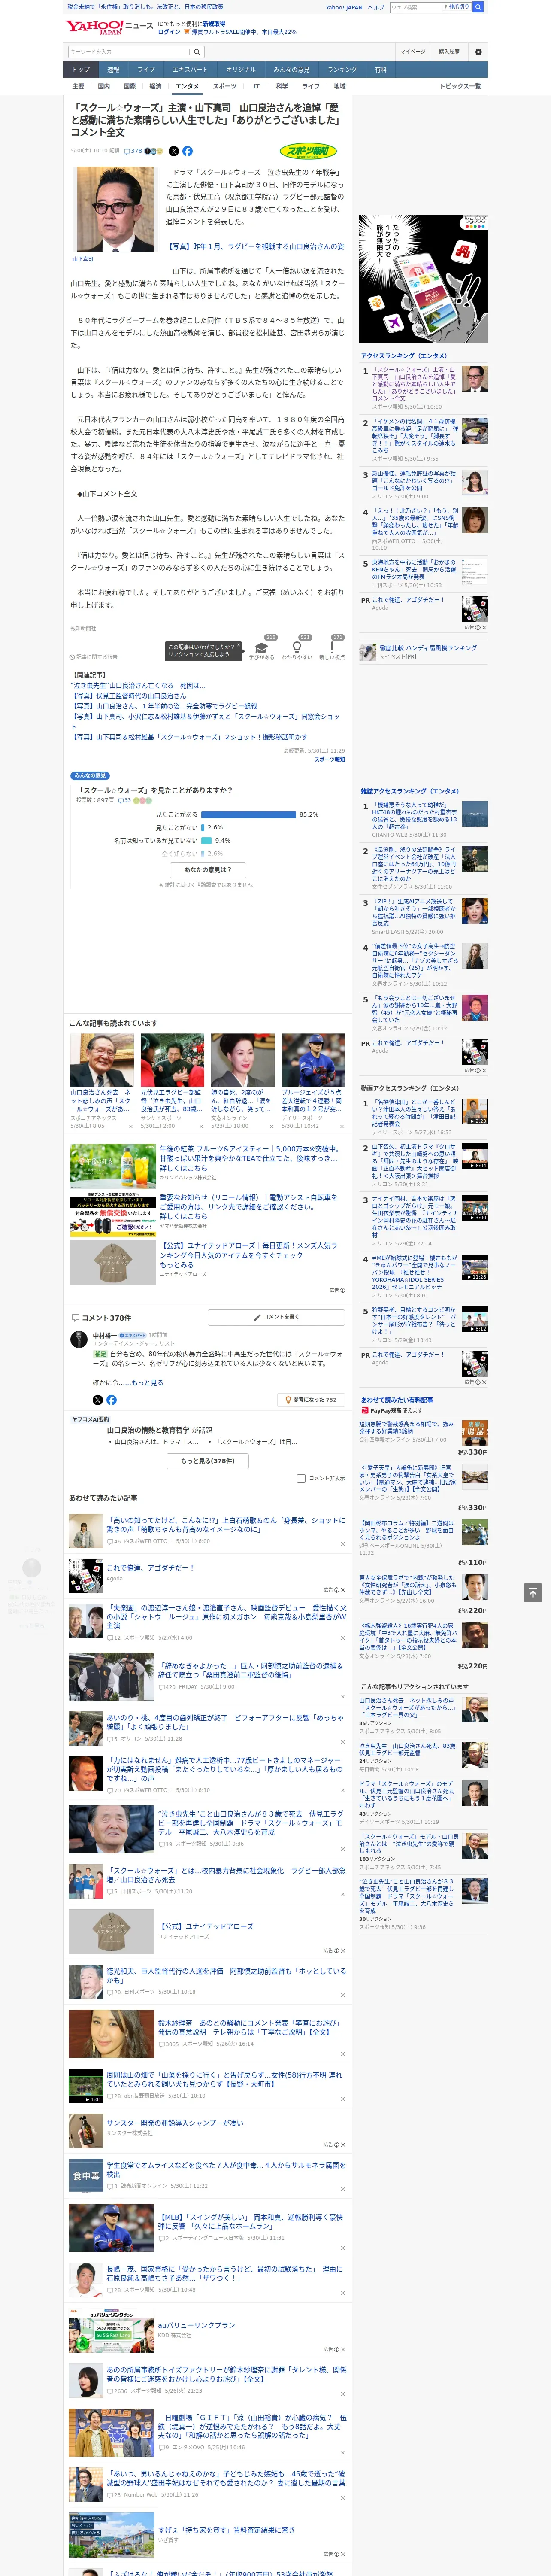Select the ライブ navigation tab
This screenshot has height=2576, width=551.
(x=146, y=70)
